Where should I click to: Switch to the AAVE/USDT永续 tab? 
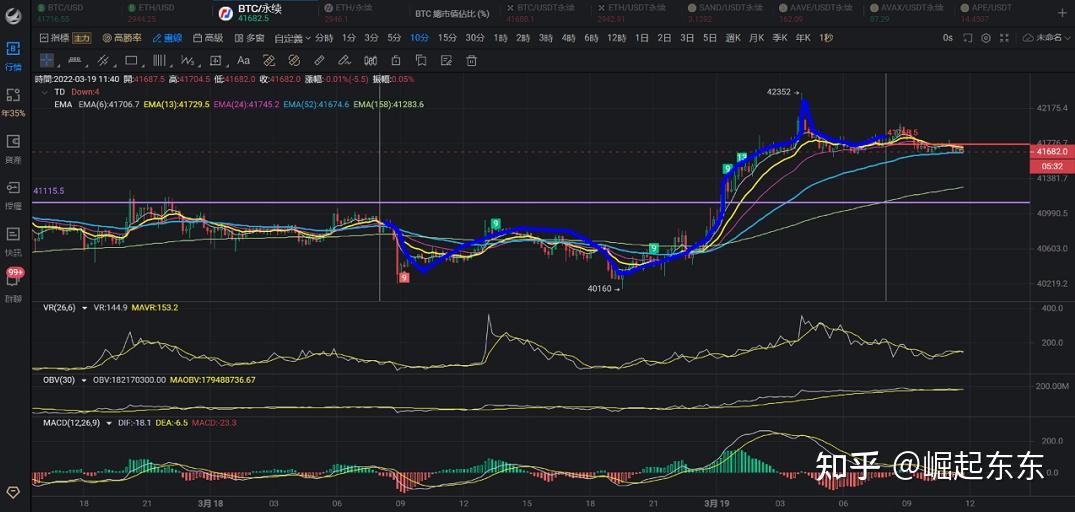click(x=817, y=12)
